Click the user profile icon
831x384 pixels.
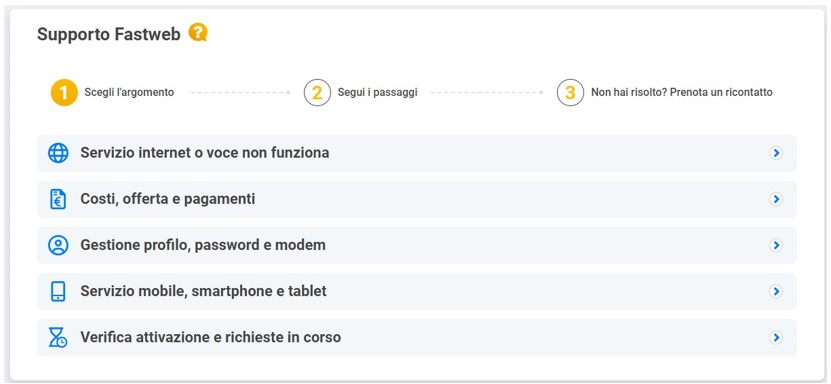click(58, 245)
